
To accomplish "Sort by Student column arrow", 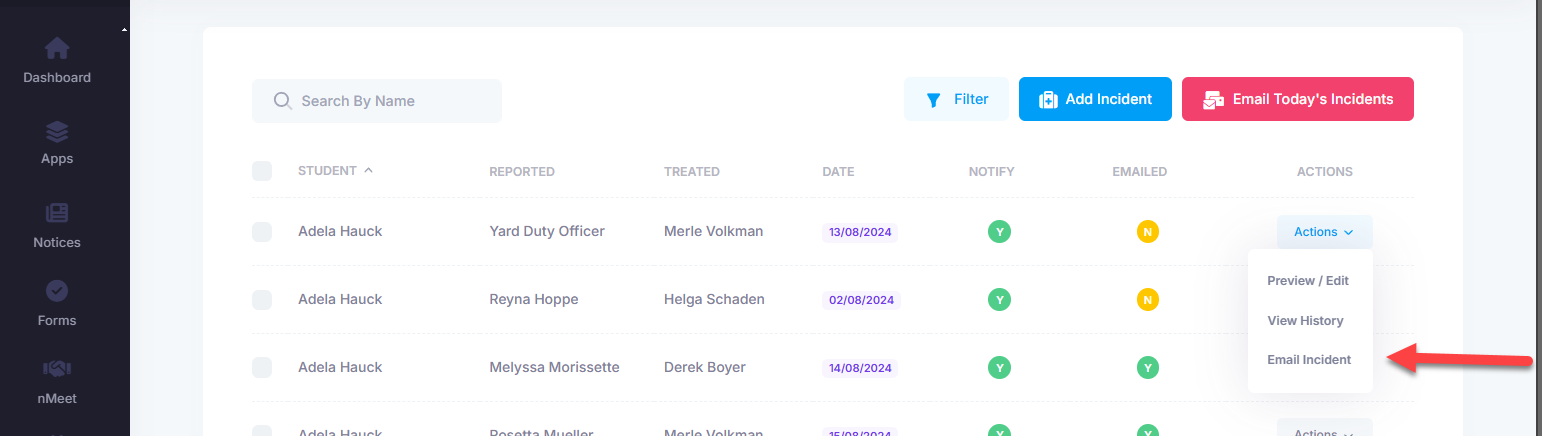I will 369,171.
